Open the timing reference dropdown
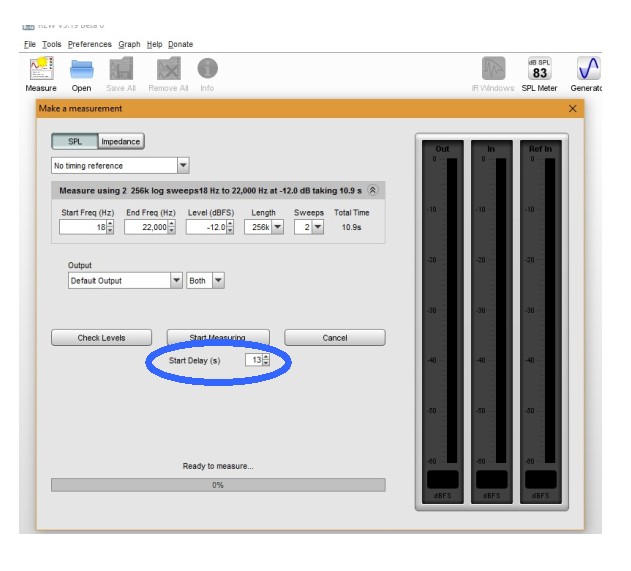631x571 pixels. coord(183,166)
